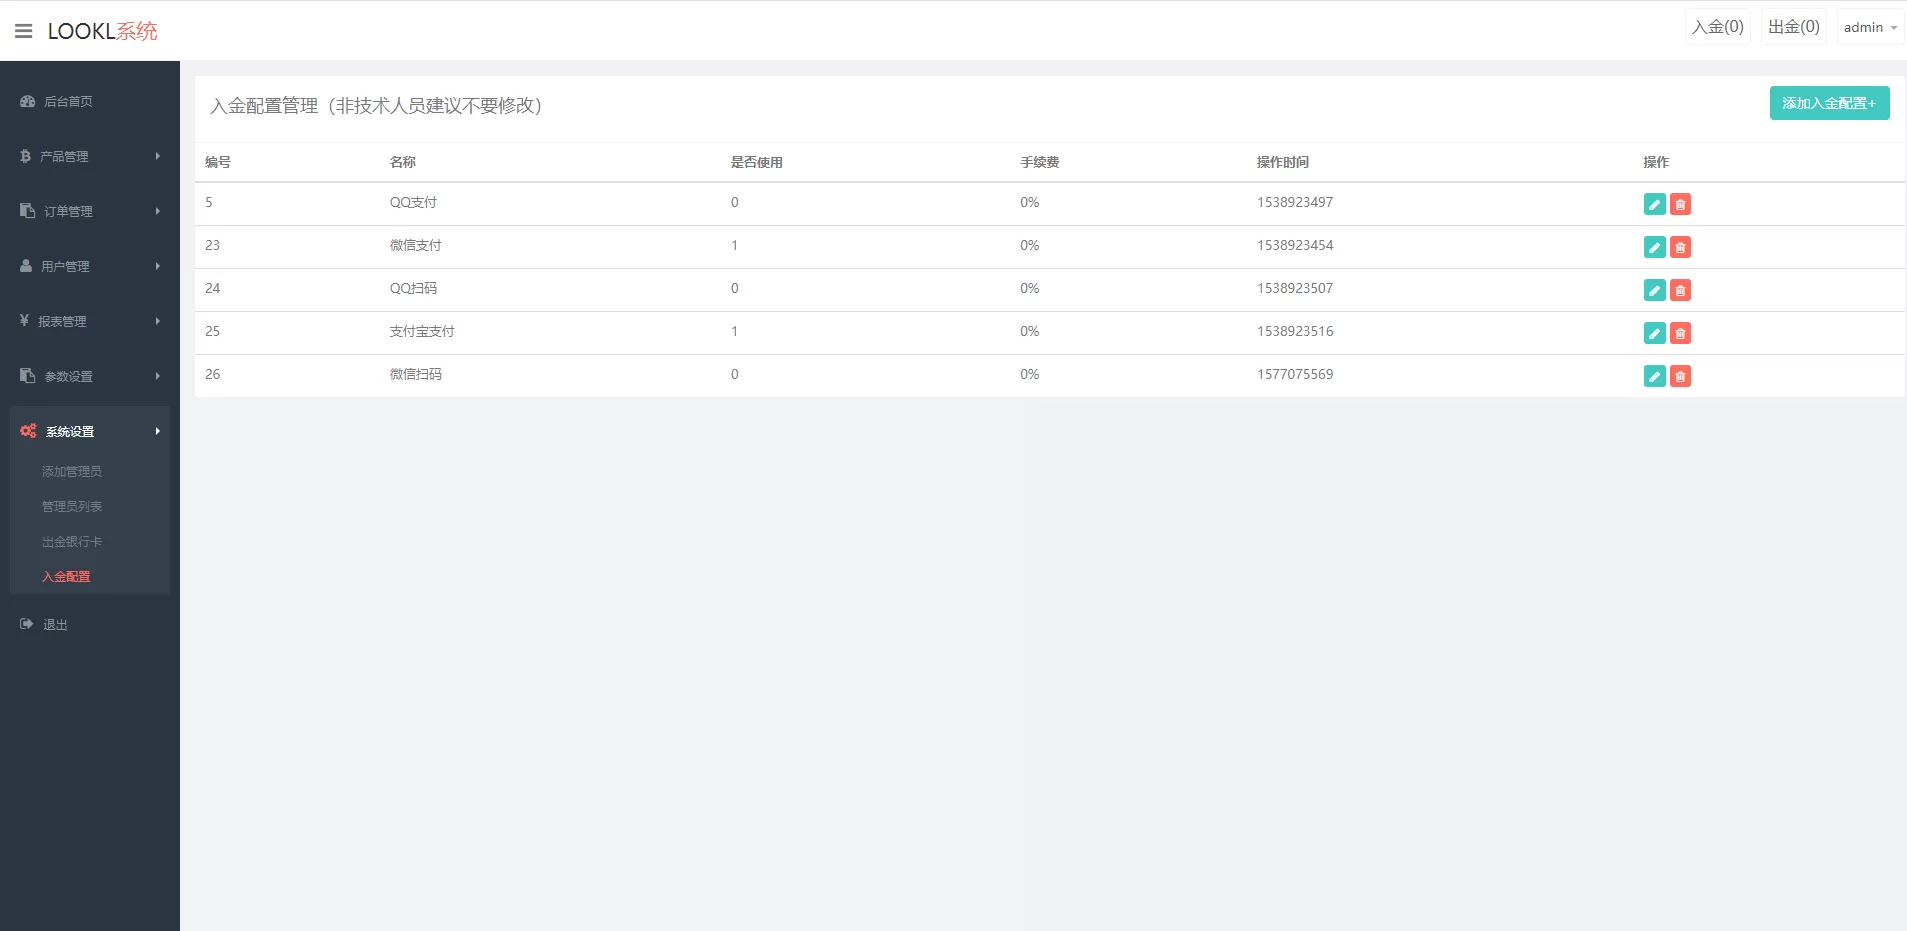Open 管理员列表 submenu item
Viewport: 1907px width, 931px height.
(72, 506)
